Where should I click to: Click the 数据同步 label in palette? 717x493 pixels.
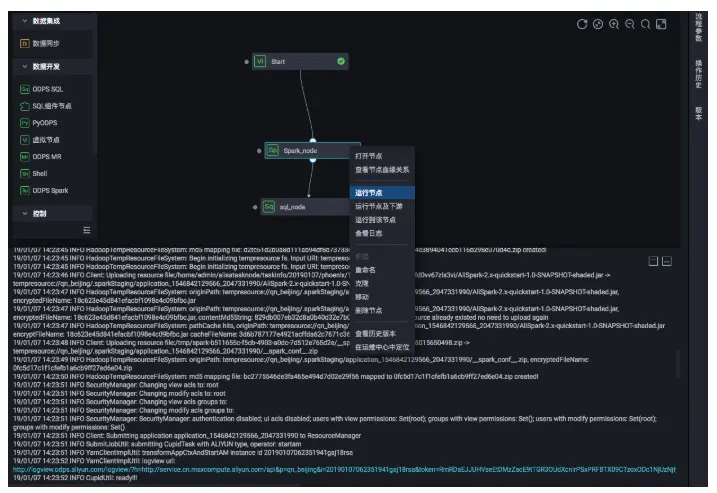(x=46, y=43)
